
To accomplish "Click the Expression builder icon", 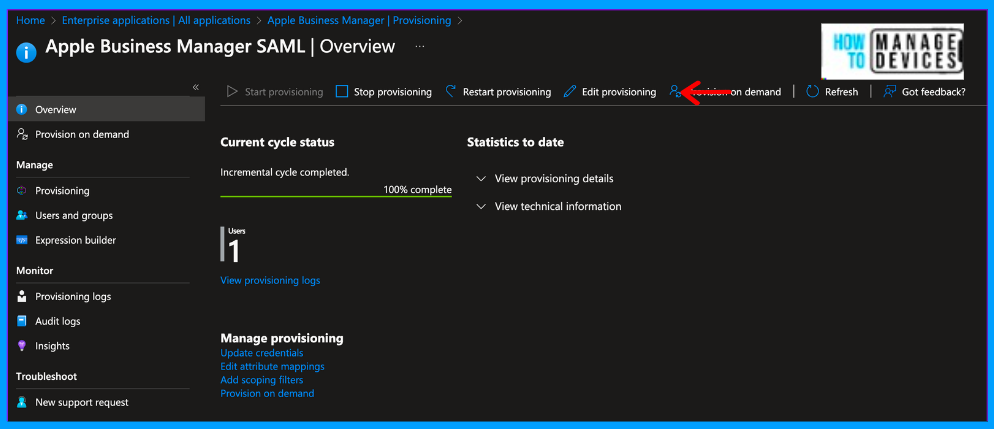I will (22, 240).
